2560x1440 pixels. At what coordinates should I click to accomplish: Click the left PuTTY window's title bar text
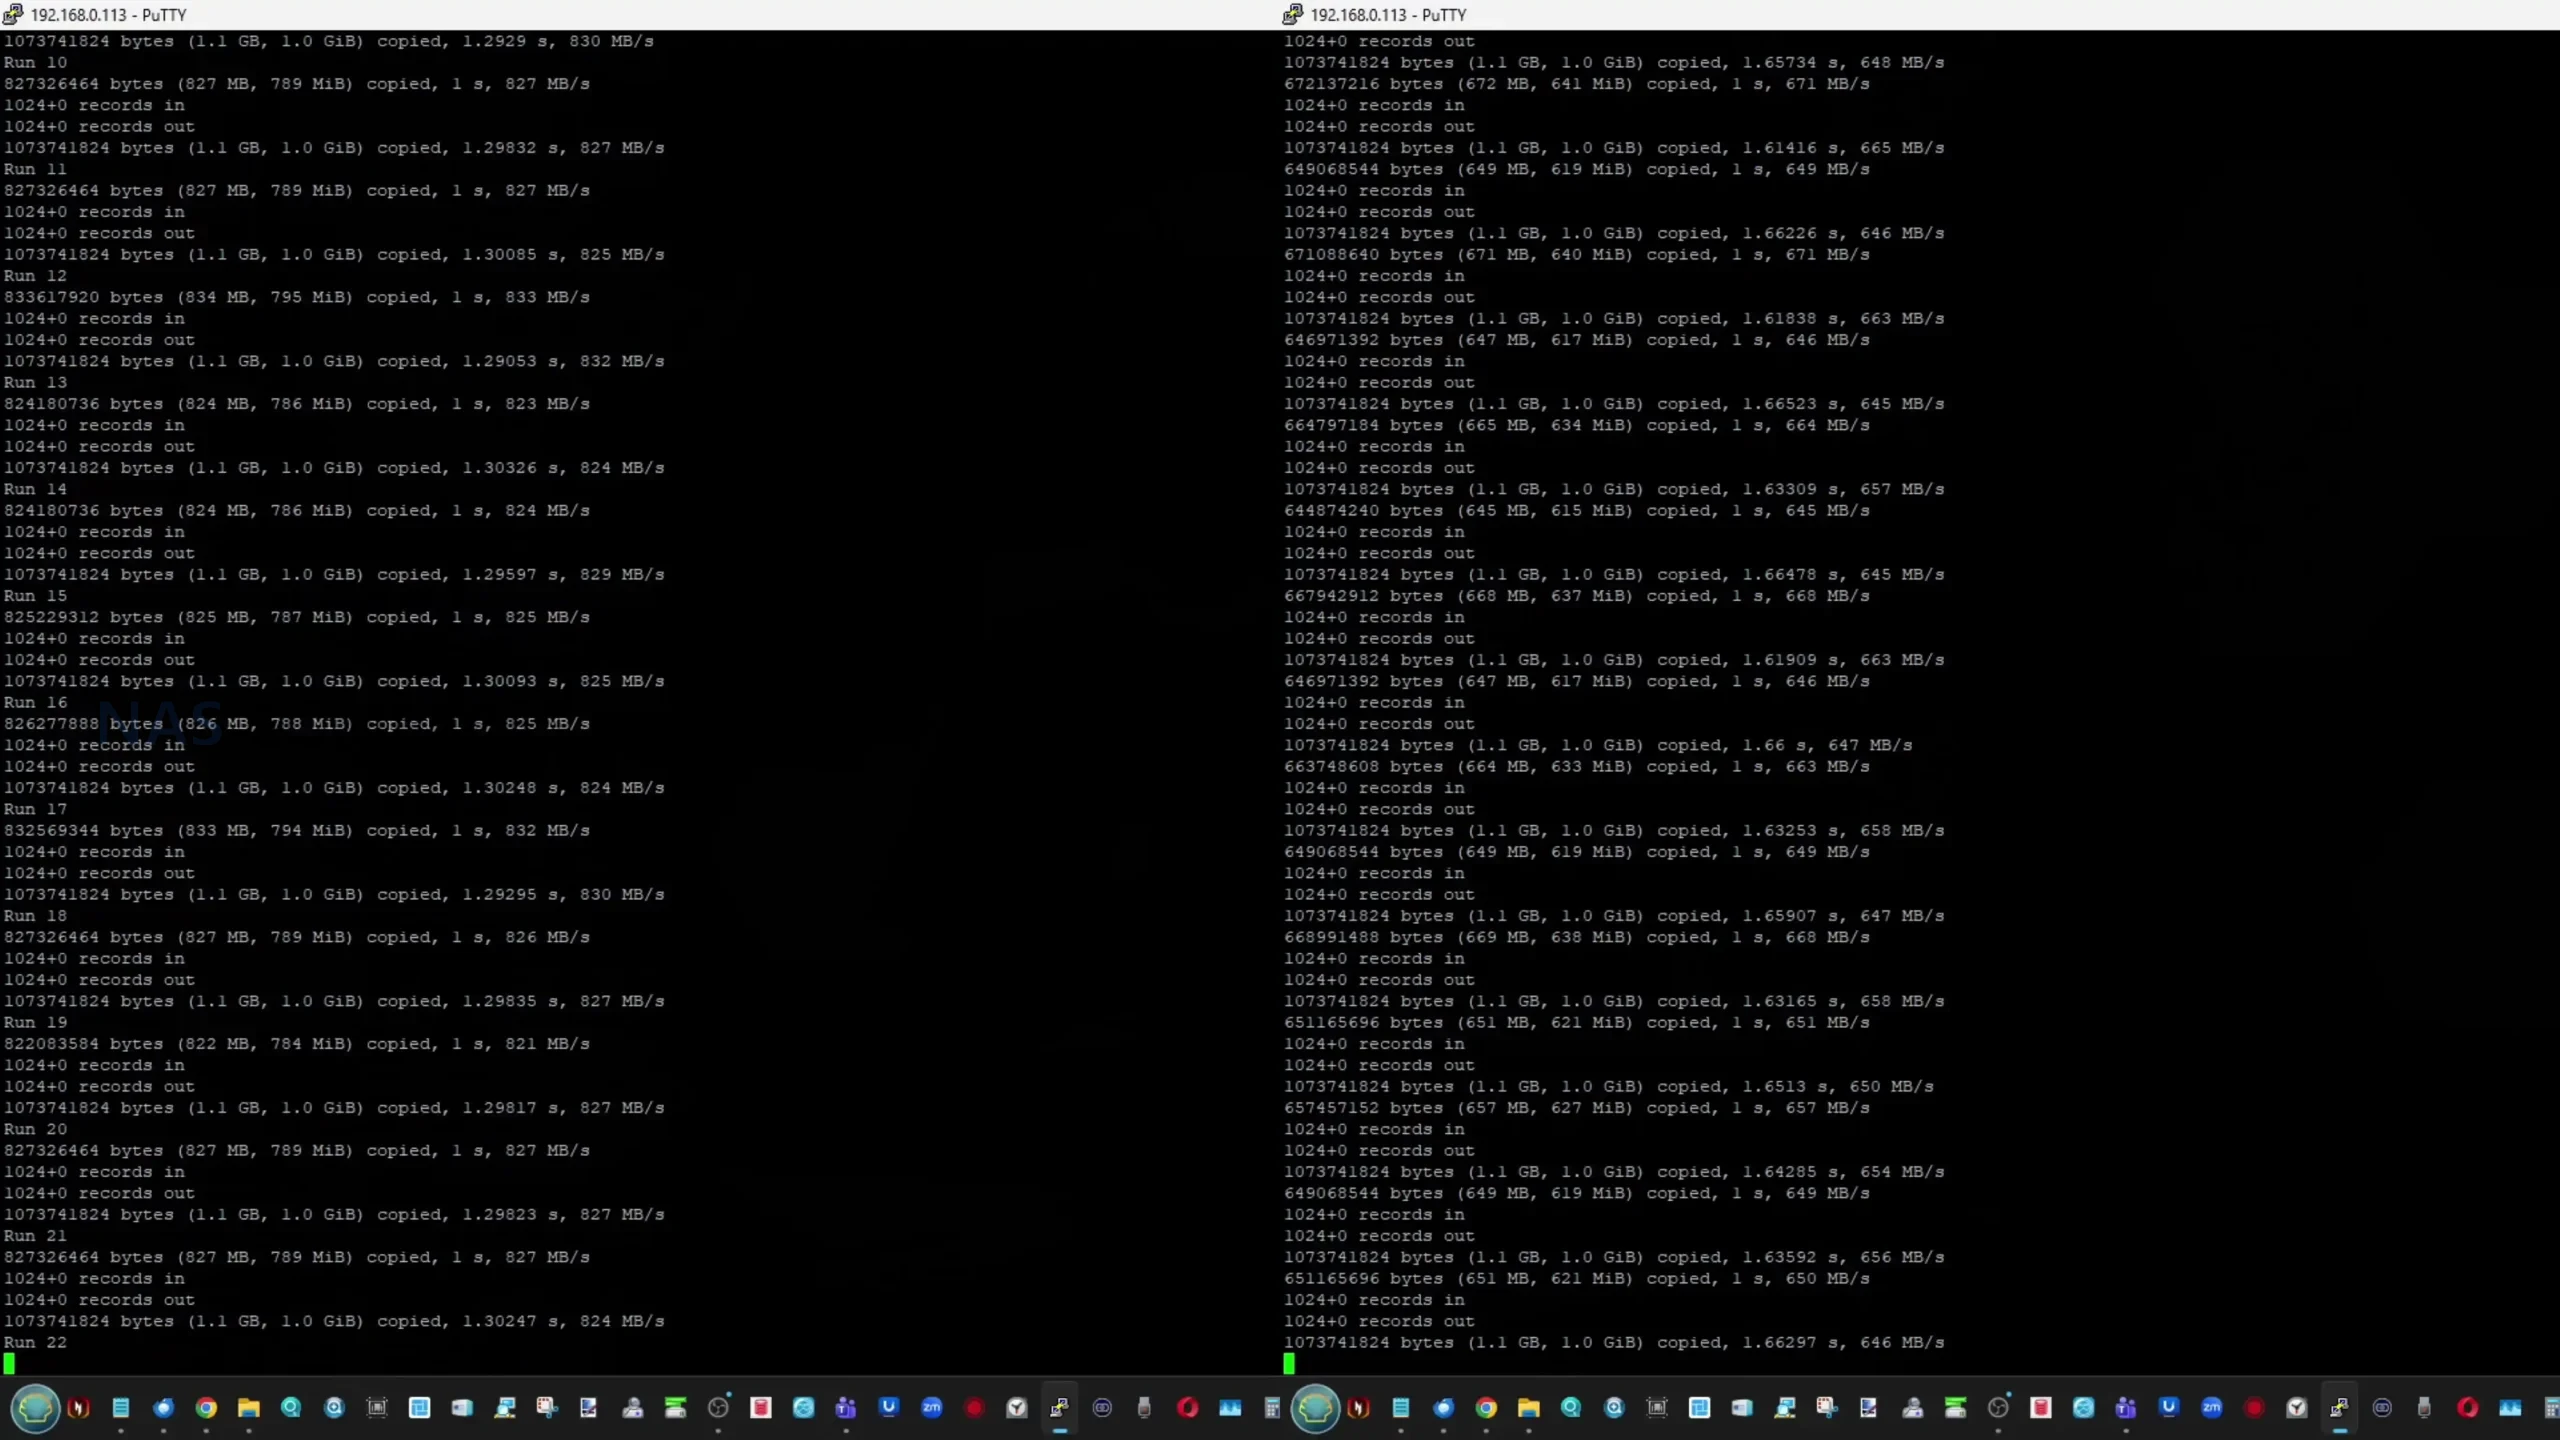click(x=108, y=15)
